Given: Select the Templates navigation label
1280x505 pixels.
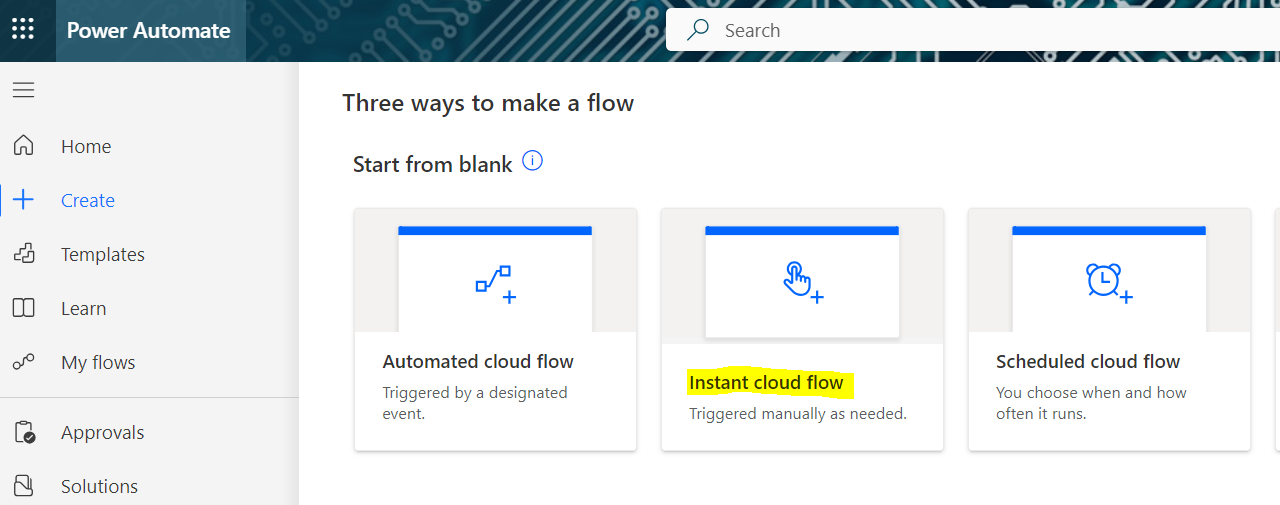Looking at the screenshot, I should coord(103,254).
